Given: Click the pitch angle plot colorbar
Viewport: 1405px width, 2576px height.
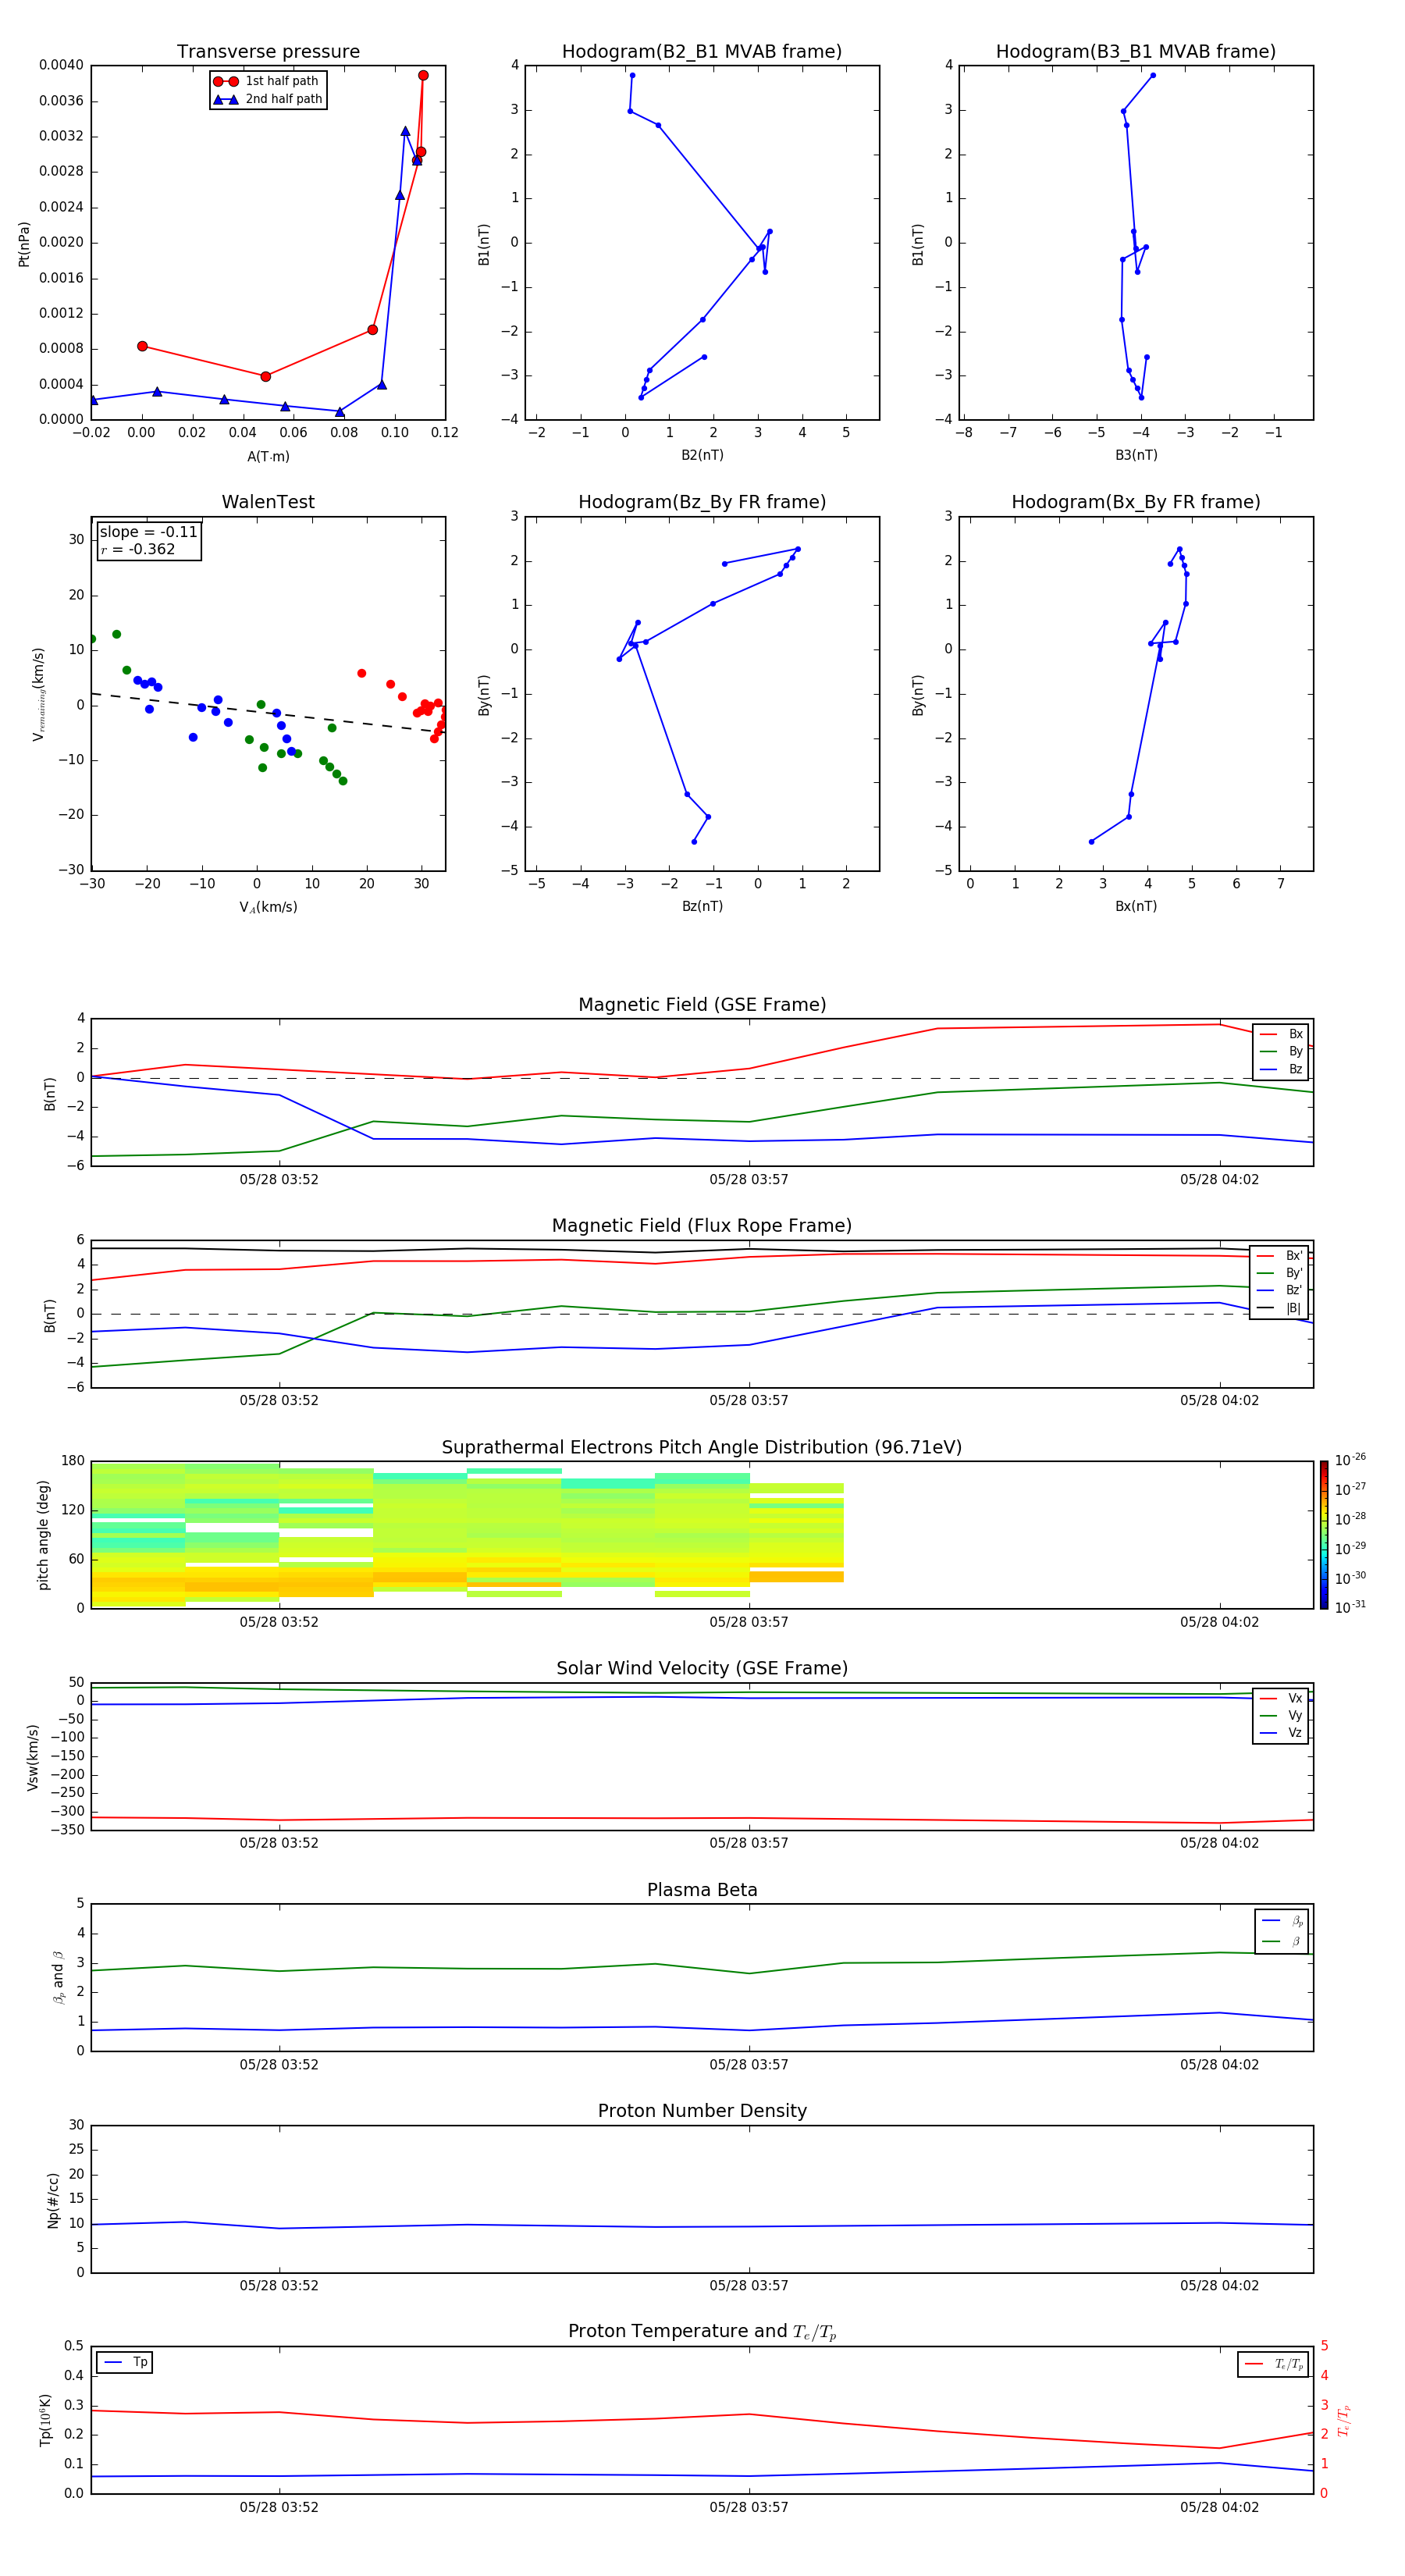Looking at the screenshot, I should tap(1324, 1535).
